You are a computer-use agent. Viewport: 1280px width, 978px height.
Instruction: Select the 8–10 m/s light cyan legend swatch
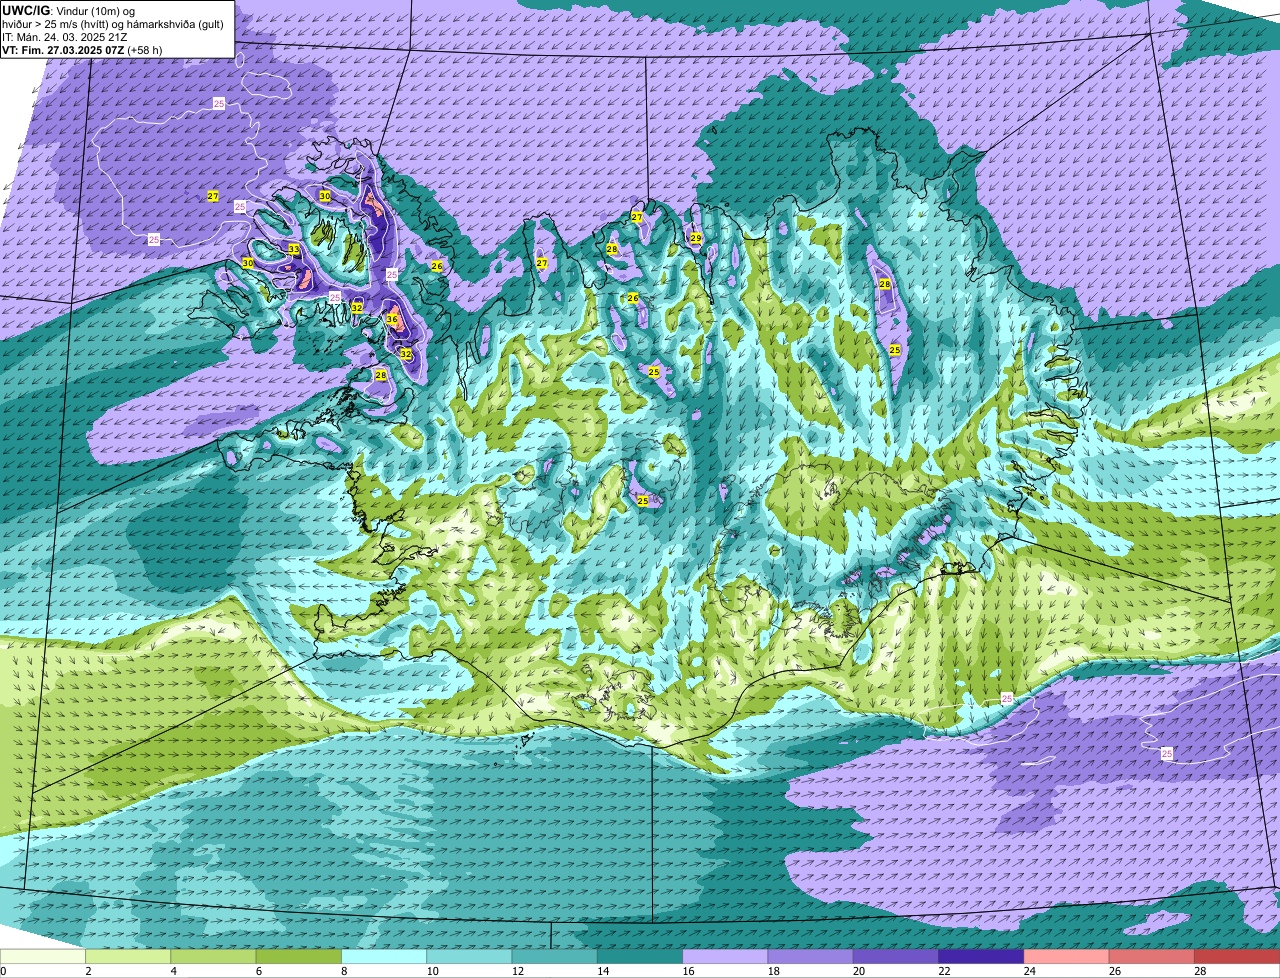(384, 956)
